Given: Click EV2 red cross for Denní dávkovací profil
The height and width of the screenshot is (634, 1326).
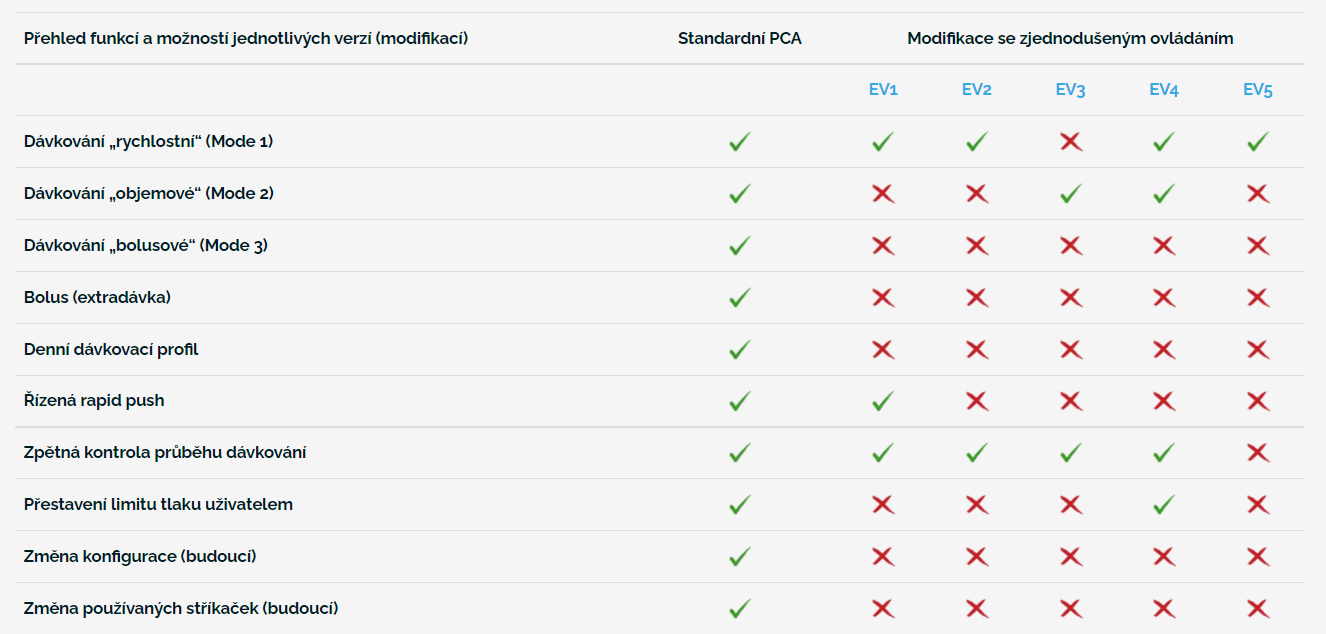Looking at the screenshot, I should [977, 349].
